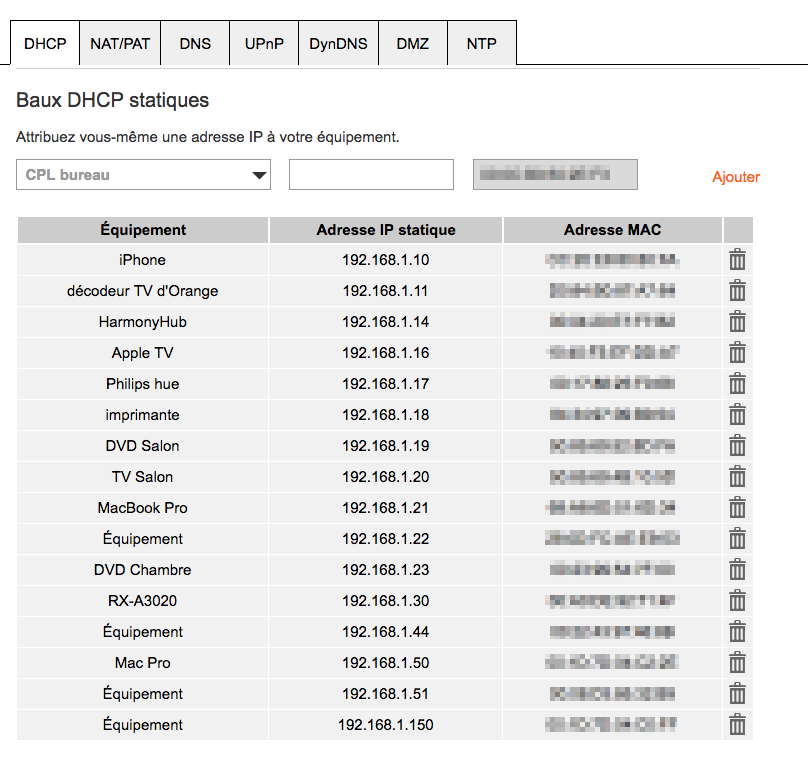Switch to the NAT/PAT tab

point(120,44)
